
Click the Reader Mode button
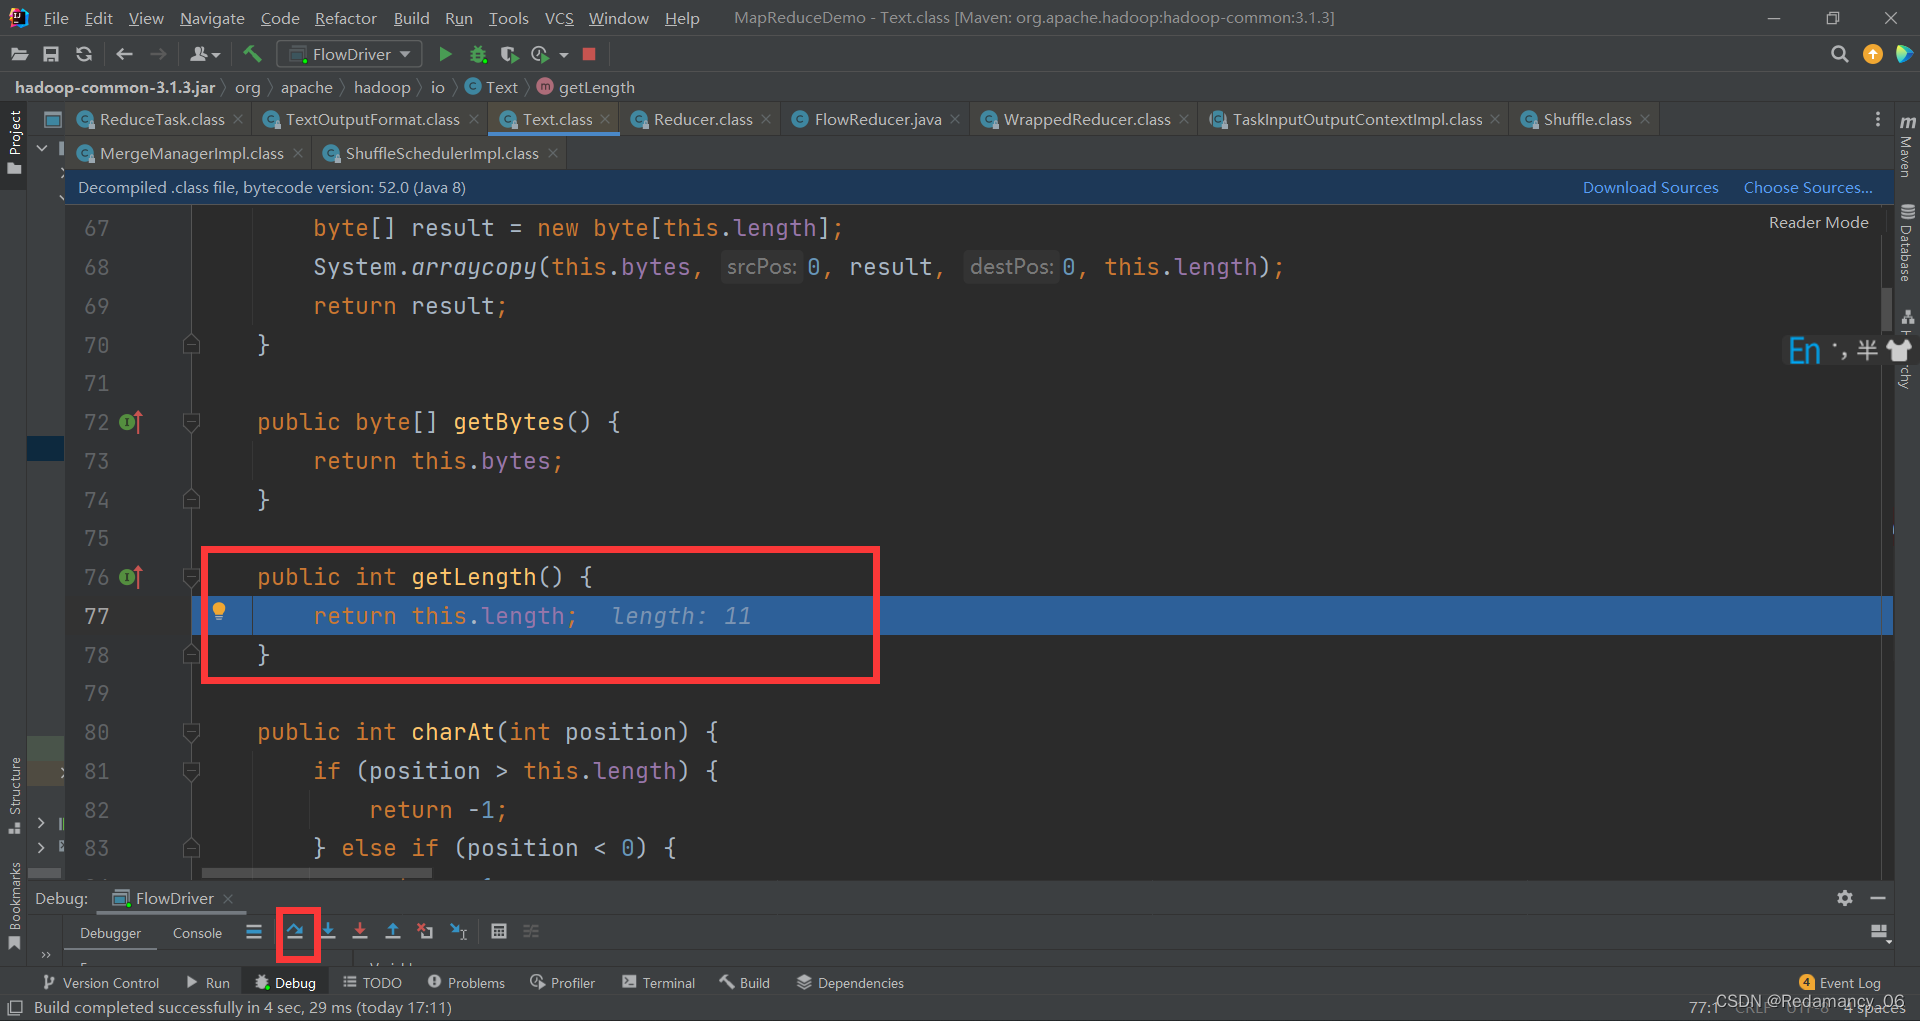(1818, 222)
